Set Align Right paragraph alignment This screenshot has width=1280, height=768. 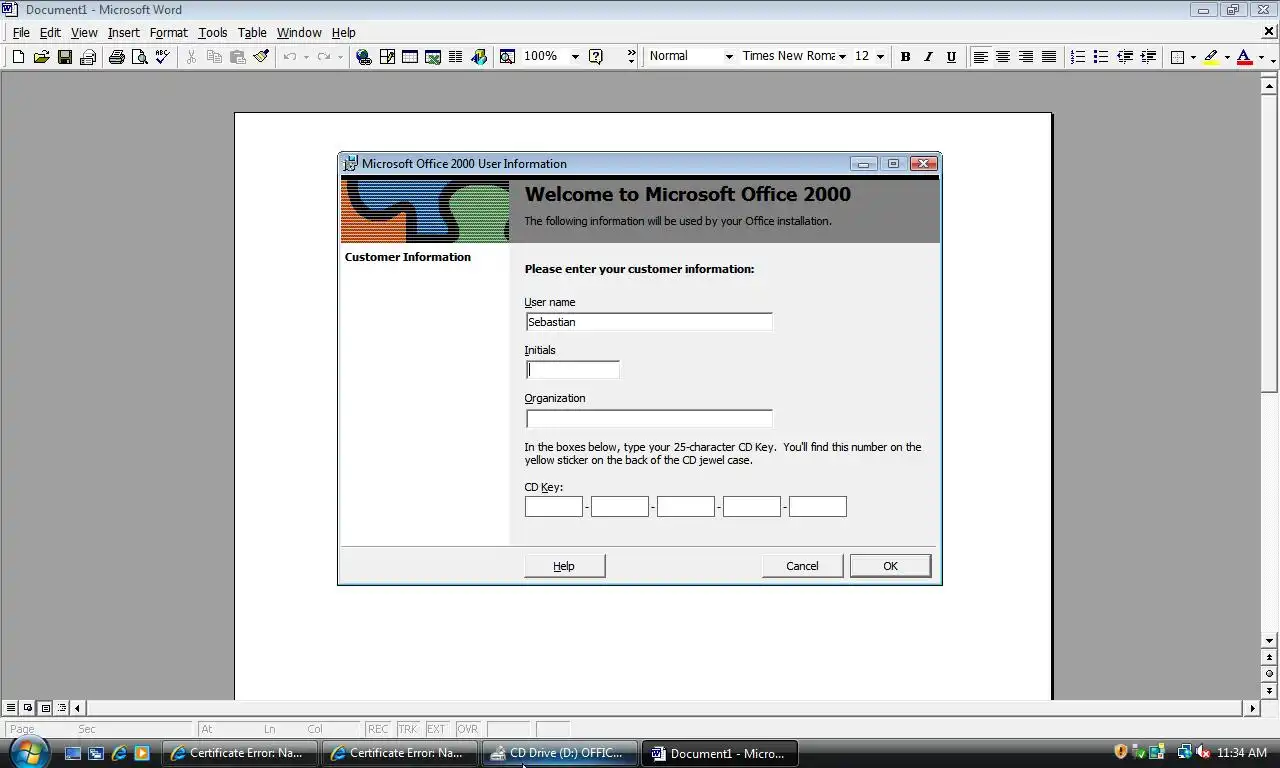(1026, 57)
